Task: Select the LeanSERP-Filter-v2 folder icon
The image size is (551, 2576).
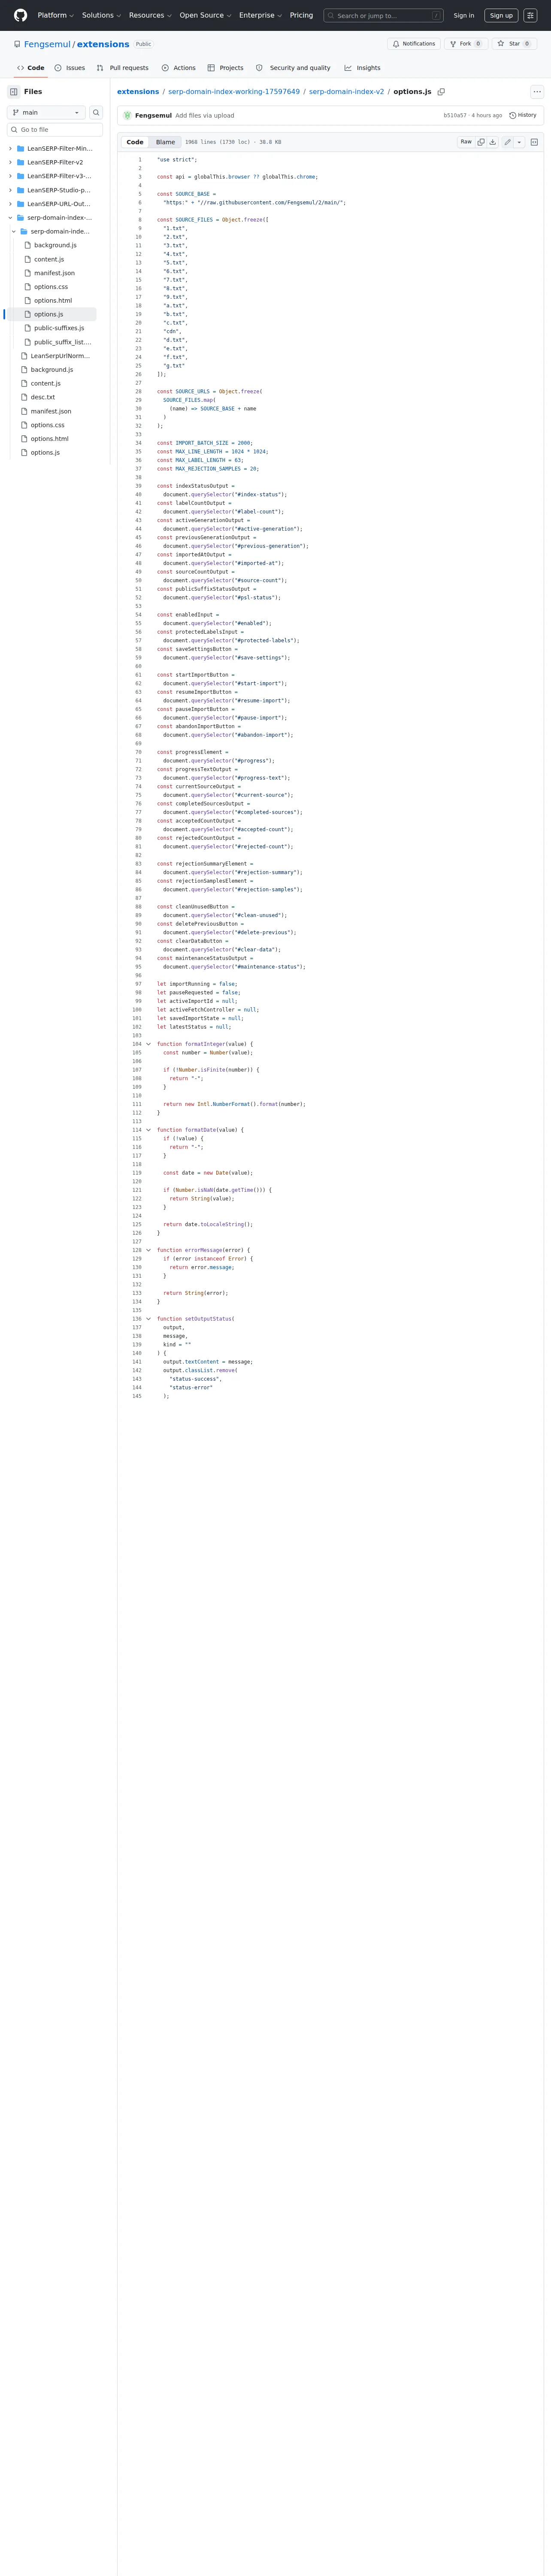Action: click(x=20, y=162)
